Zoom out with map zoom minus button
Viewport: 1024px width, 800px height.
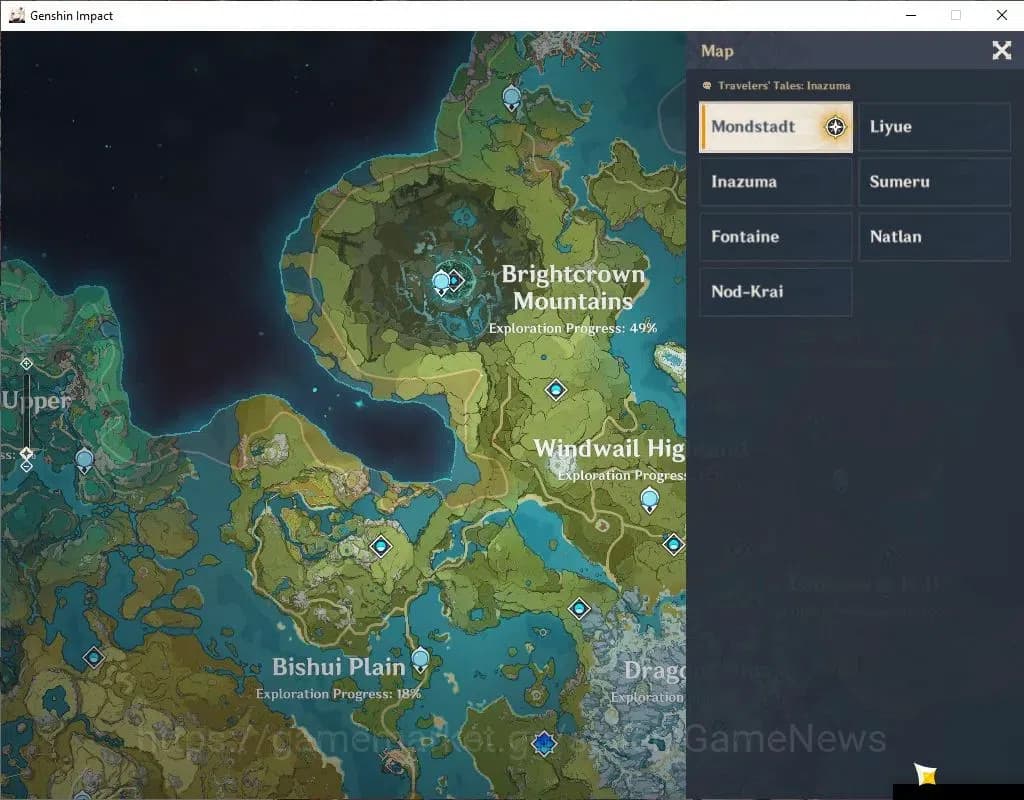26,466
